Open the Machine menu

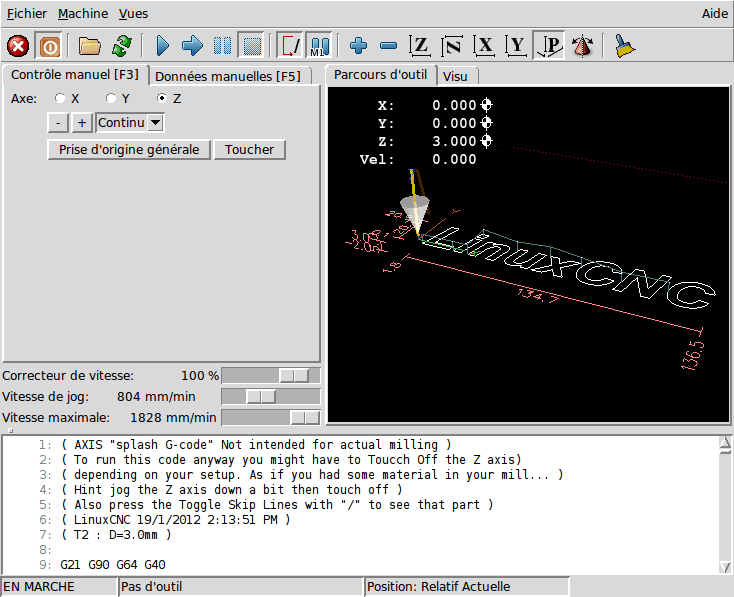(x=83, y=14)
